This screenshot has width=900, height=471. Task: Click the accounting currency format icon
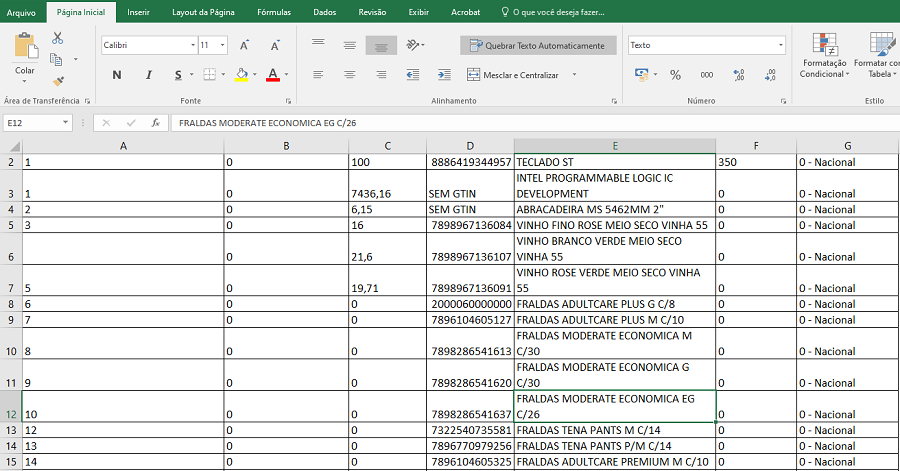pos(641,75)
